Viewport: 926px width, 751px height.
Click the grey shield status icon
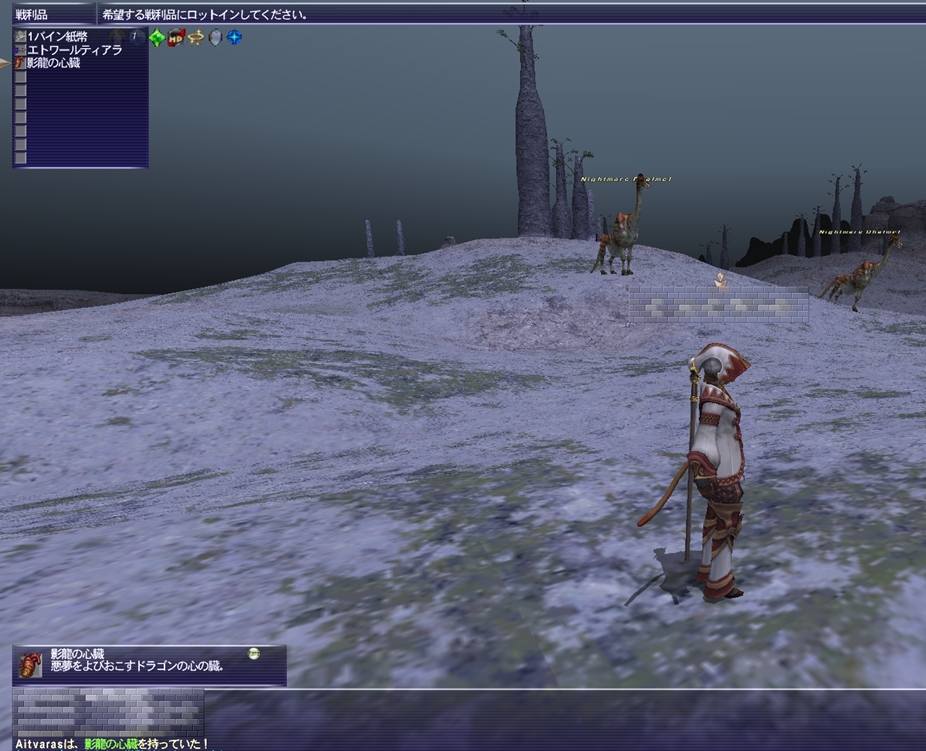coord(215,38)
